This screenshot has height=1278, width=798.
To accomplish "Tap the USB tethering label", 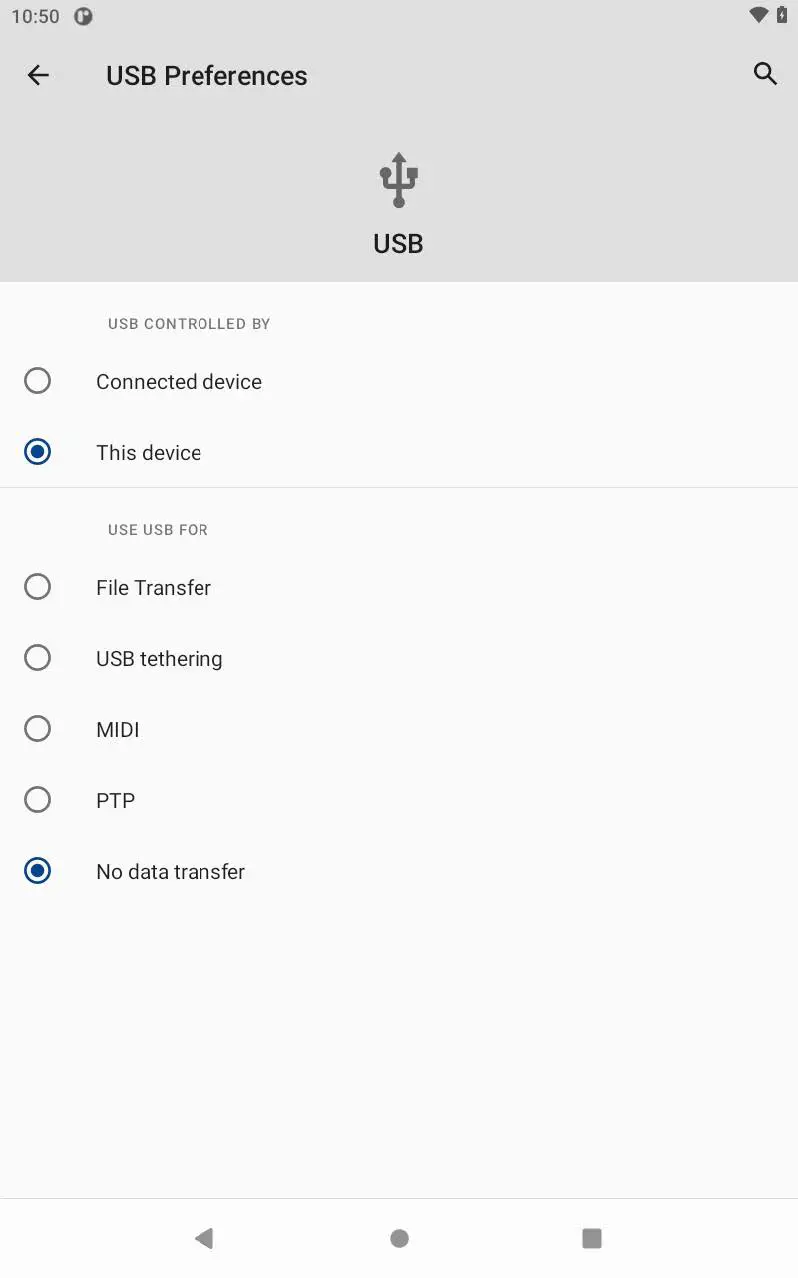I will 159,659.
